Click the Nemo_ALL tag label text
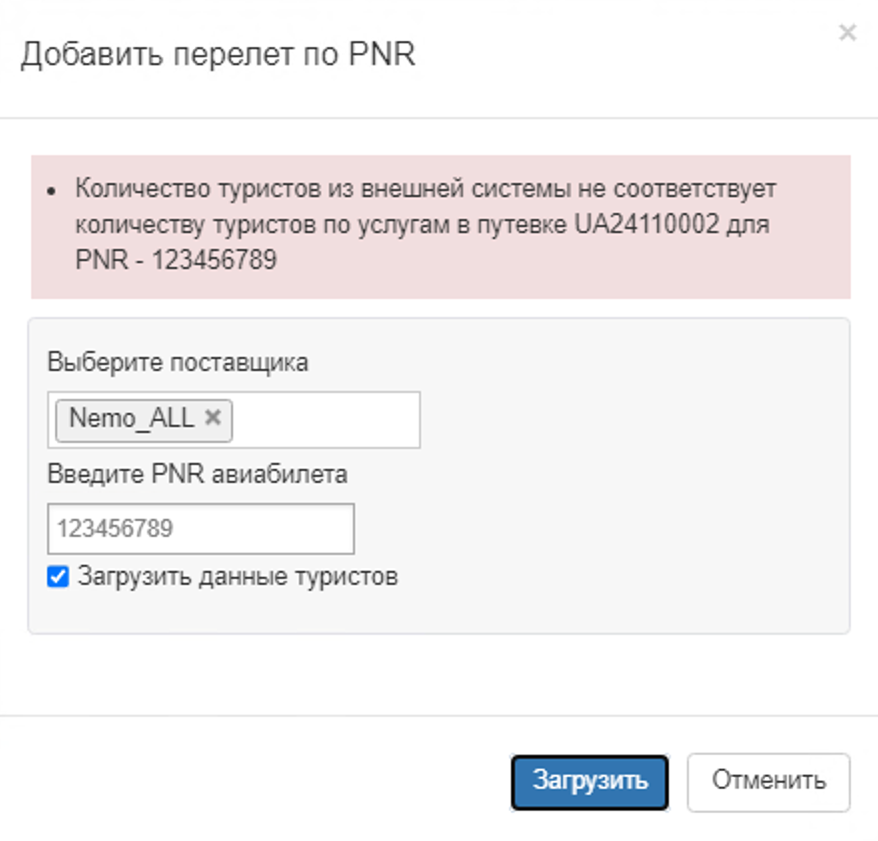878x841 pixels. click(x=131, y=419)
